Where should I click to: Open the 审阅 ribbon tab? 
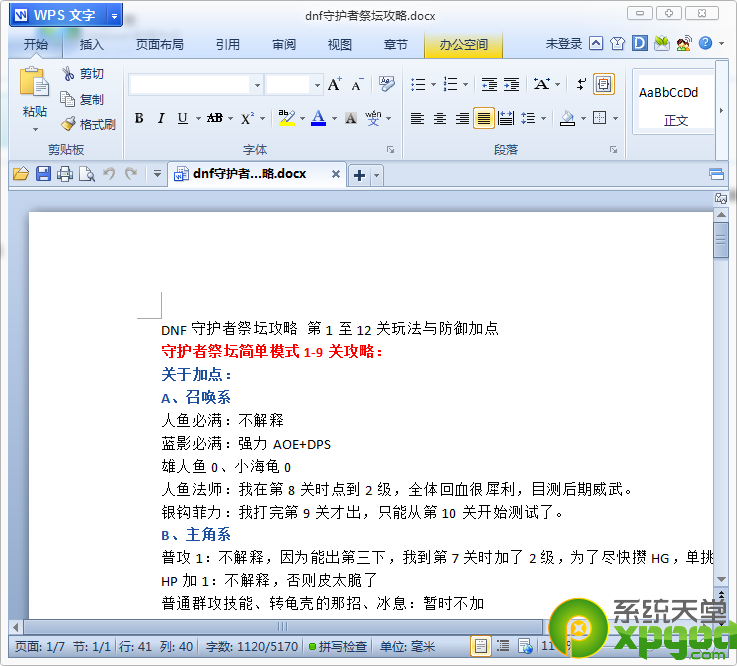[x=284, y=45]
